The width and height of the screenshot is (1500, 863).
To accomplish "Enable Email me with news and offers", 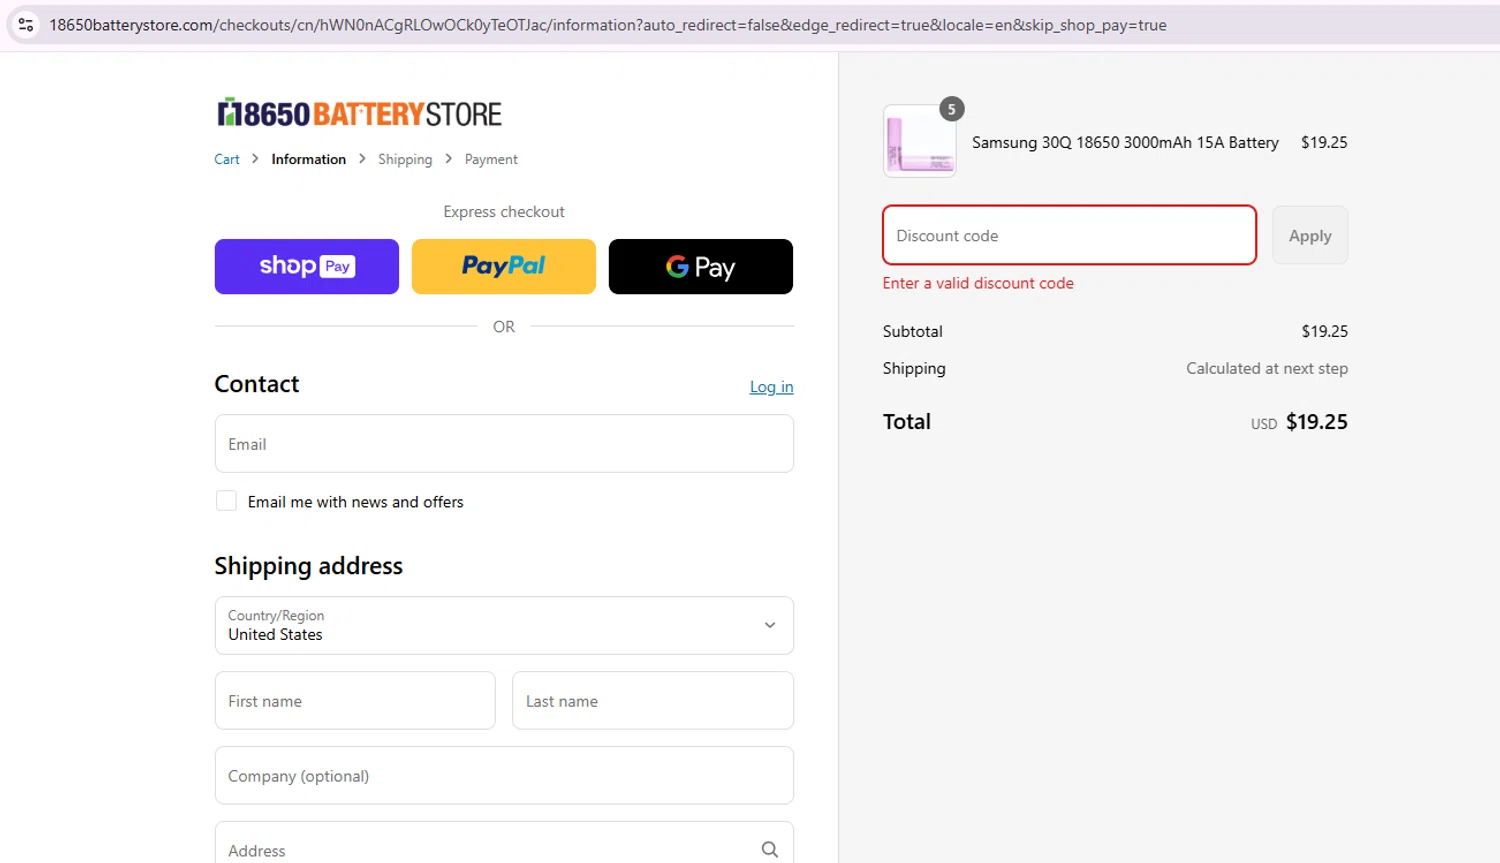I will (227, 501).
